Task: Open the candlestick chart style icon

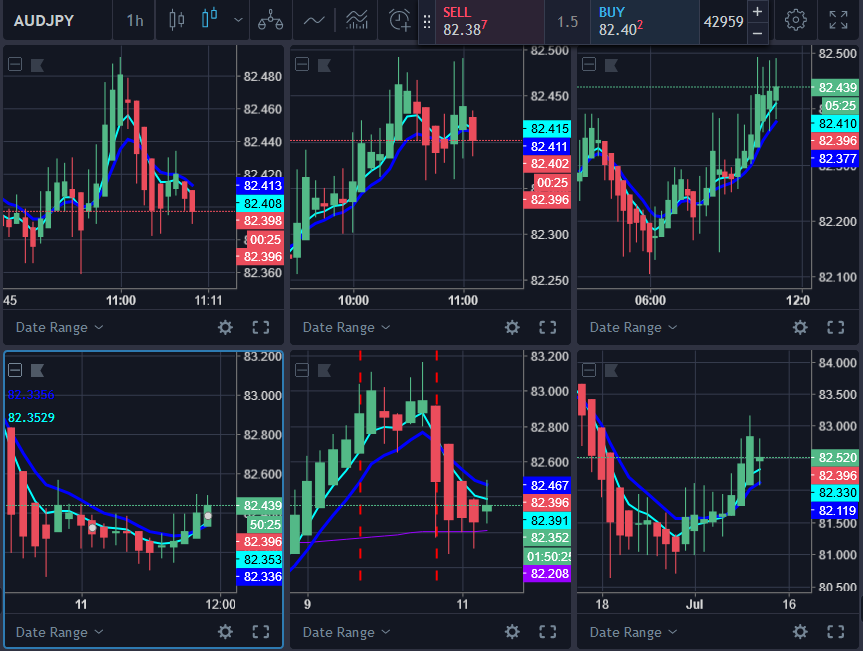Action: (177, 20)
